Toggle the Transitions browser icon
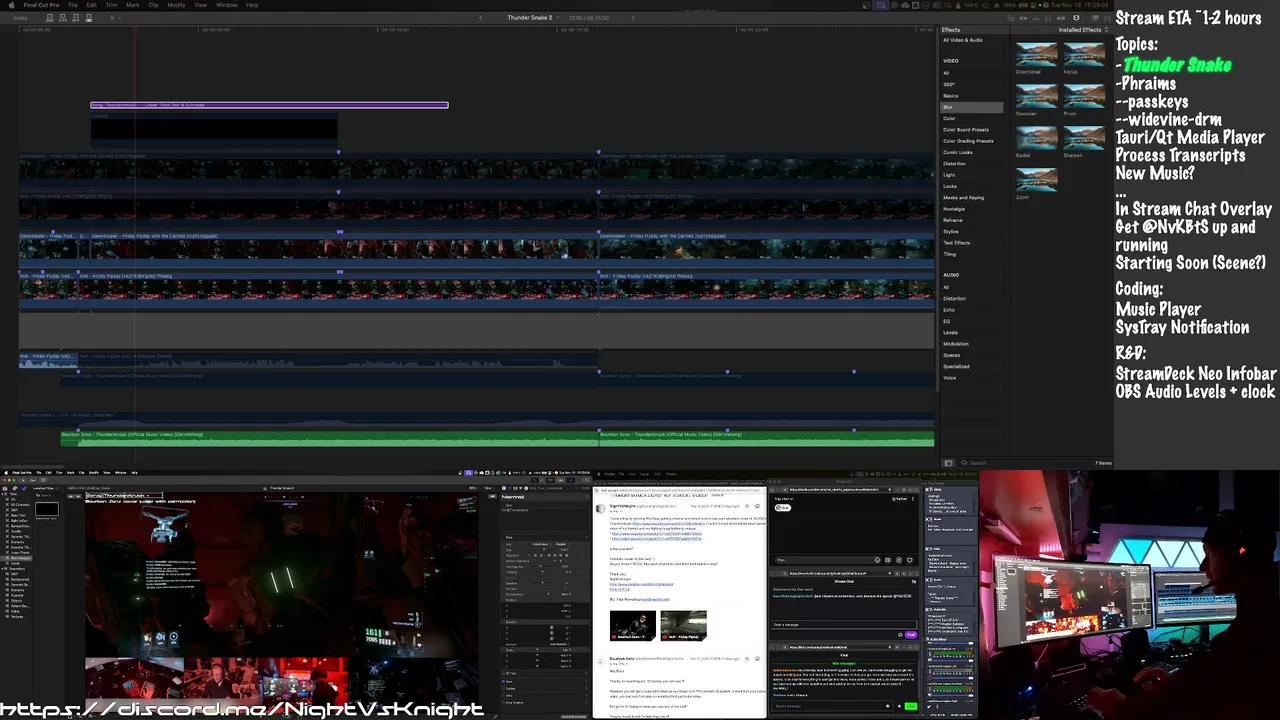 1107,18
